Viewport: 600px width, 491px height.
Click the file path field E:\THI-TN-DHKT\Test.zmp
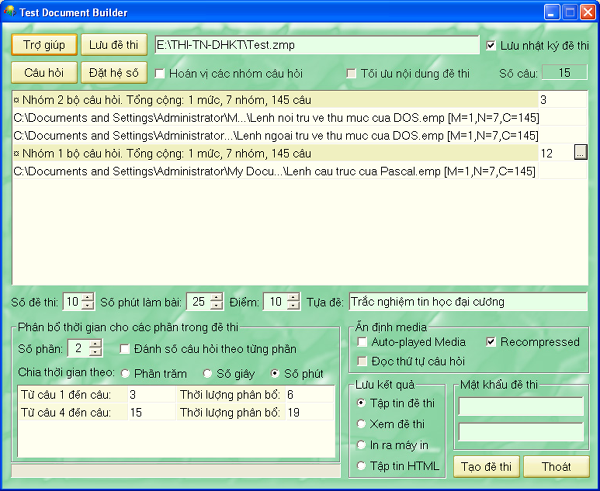tap(317, 45)
